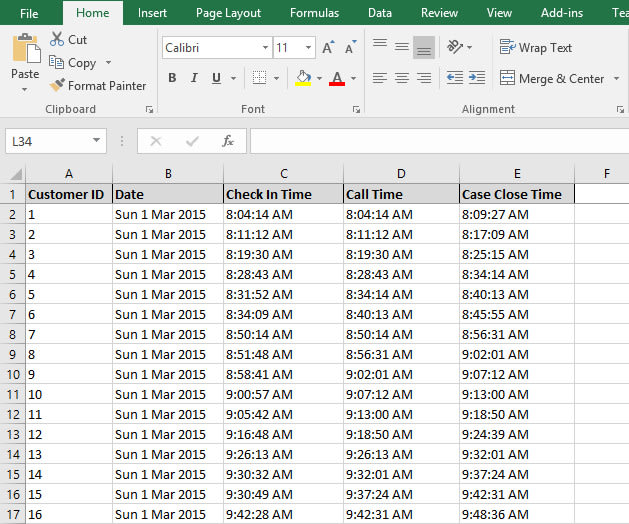Click Merge & Center button

[x=552, y=78]
